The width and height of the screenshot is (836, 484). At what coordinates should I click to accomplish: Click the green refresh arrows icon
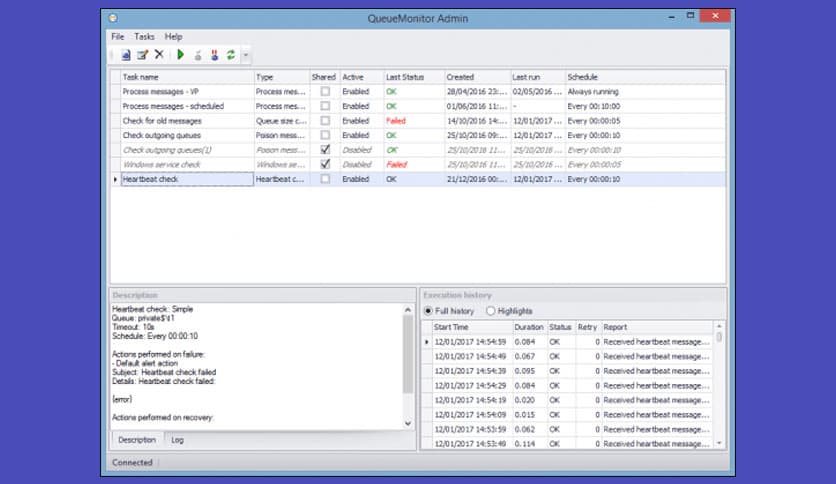231,55
